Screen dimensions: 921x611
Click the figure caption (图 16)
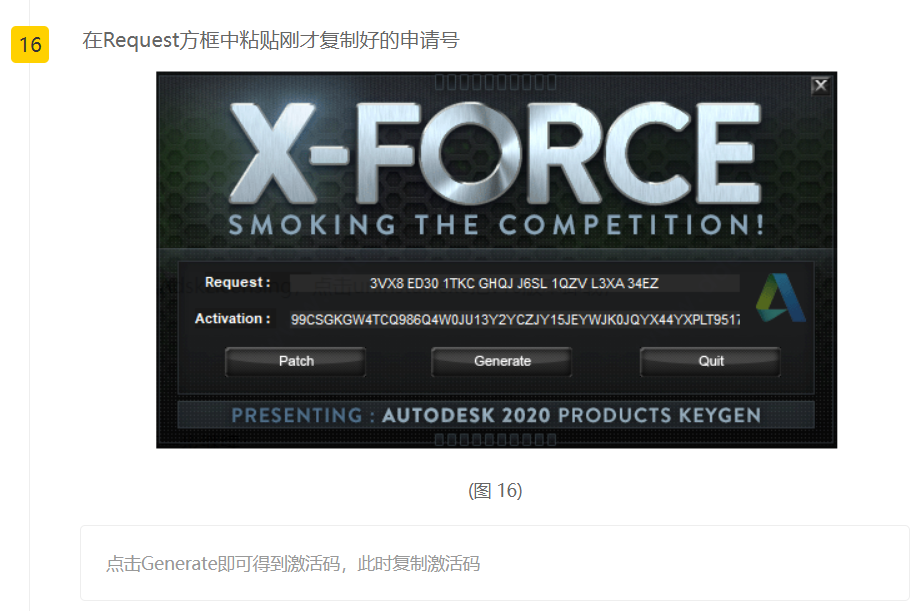click(495, 491)
